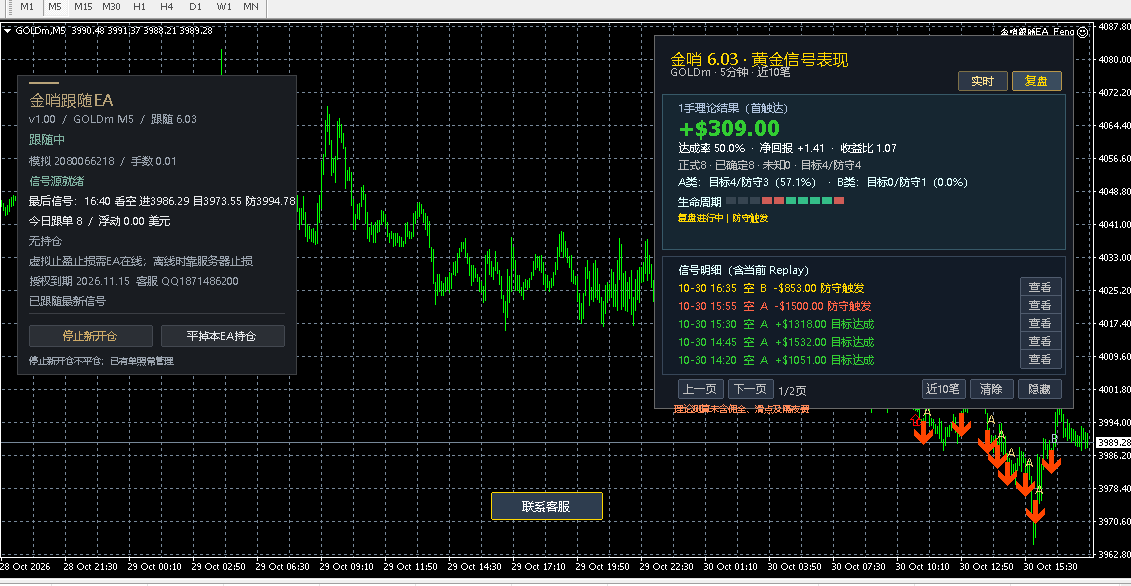1131x586 pixels.
Task: Click the first red block in 生命周期 bar
Action: point(767,201)
